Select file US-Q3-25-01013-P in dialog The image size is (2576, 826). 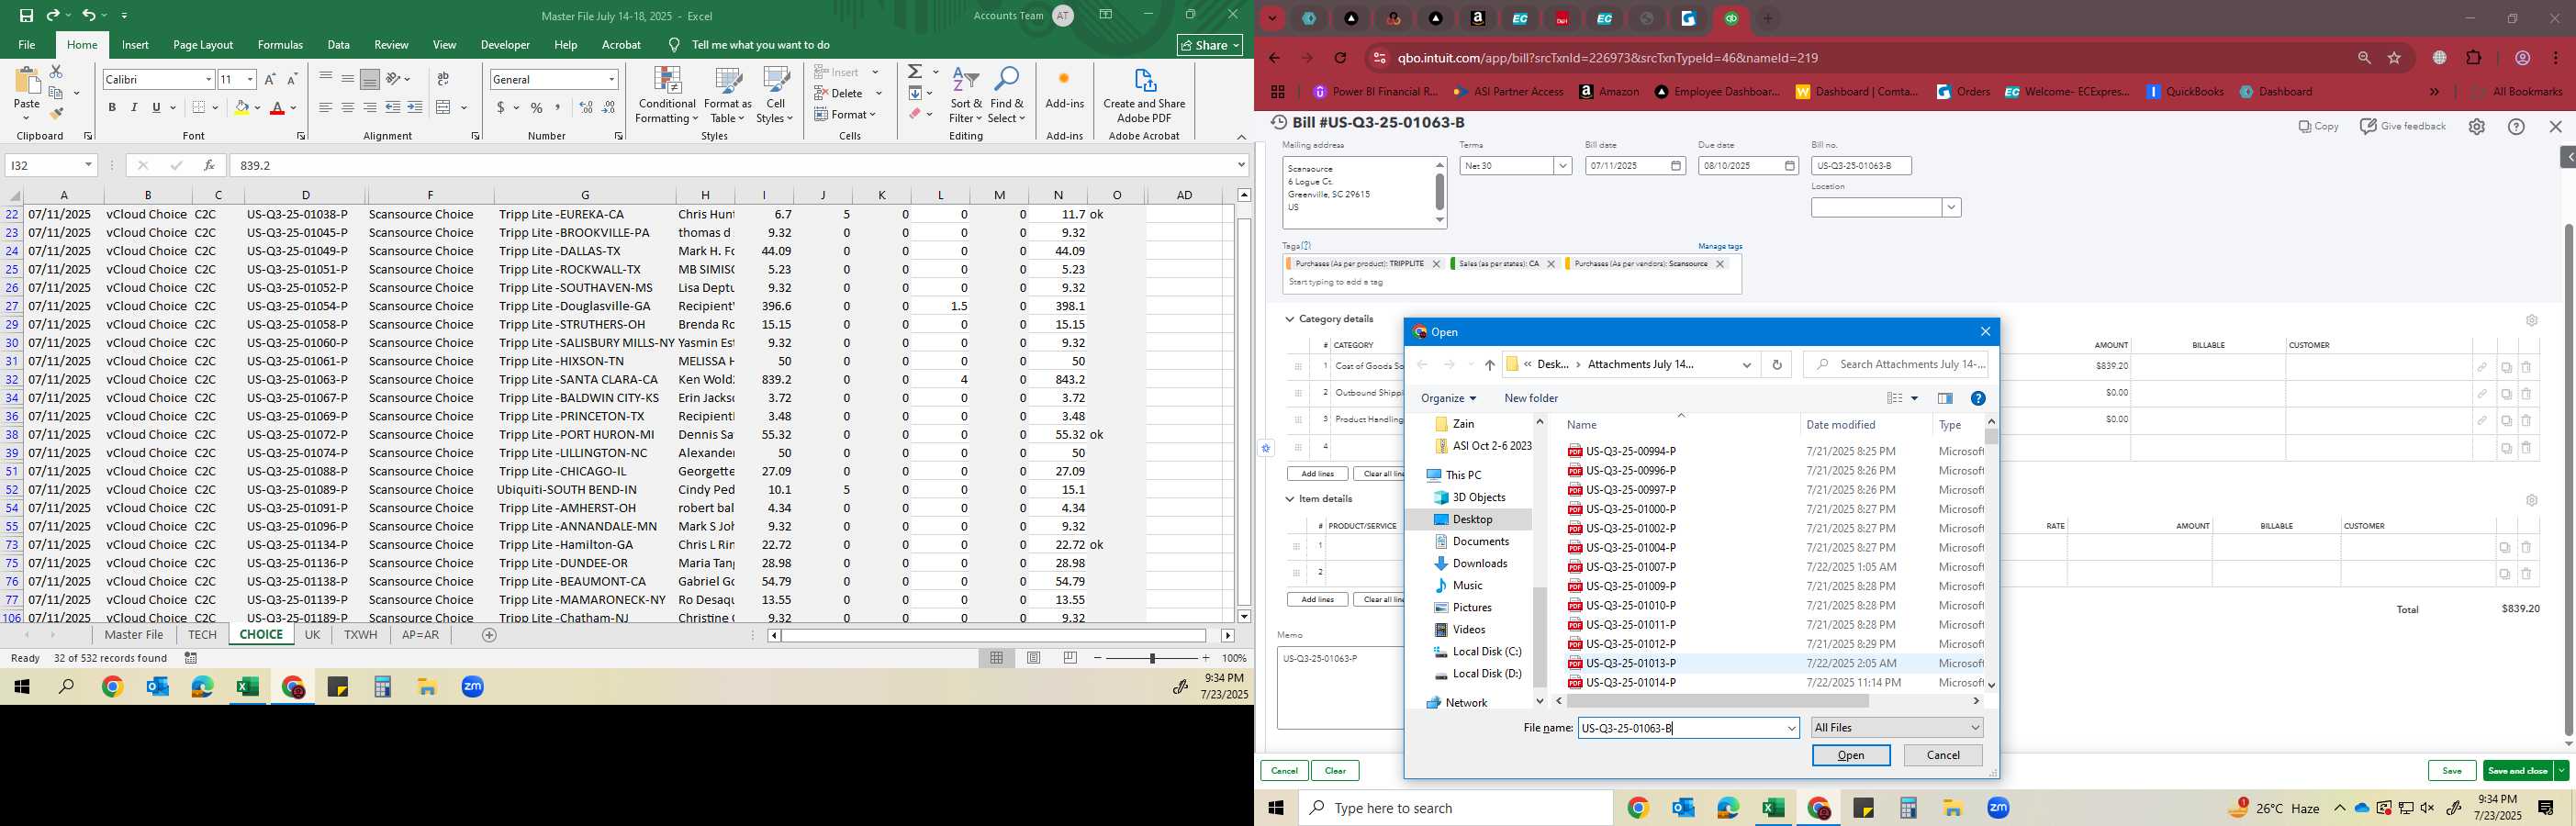click(1630, 664)
